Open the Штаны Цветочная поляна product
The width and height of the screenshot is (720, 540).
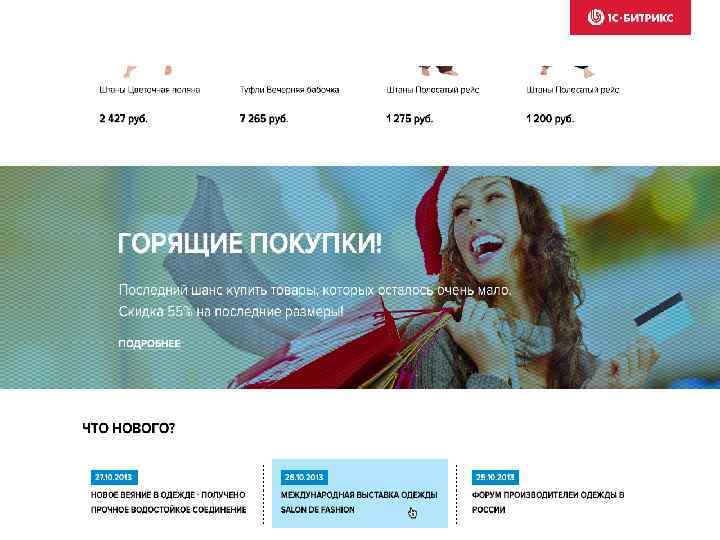point(150,90)
